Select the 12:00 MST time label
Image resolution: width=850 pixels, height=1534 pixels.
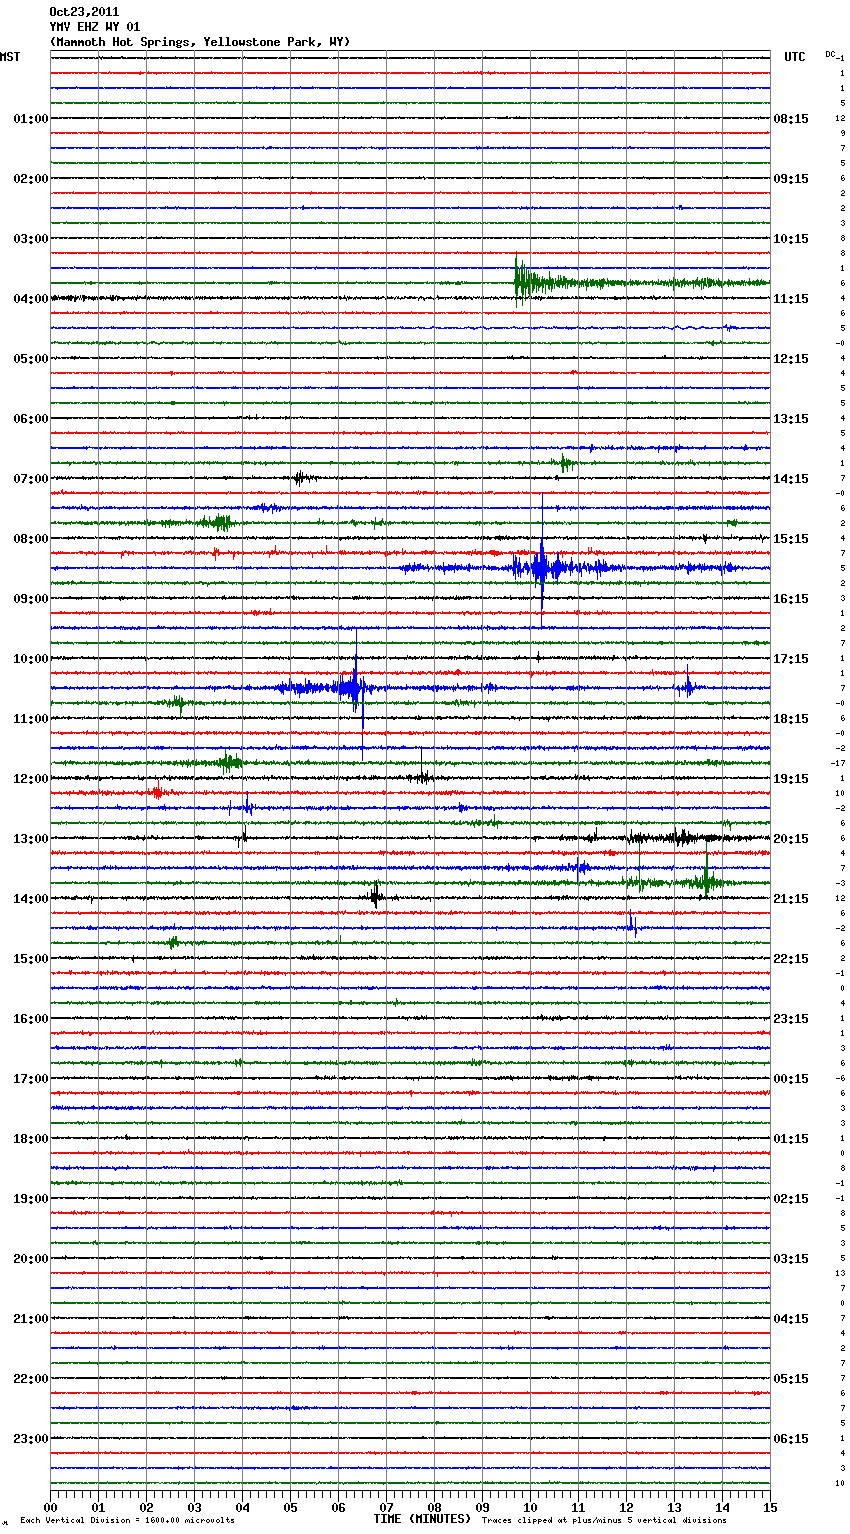[x=30, y=778]
